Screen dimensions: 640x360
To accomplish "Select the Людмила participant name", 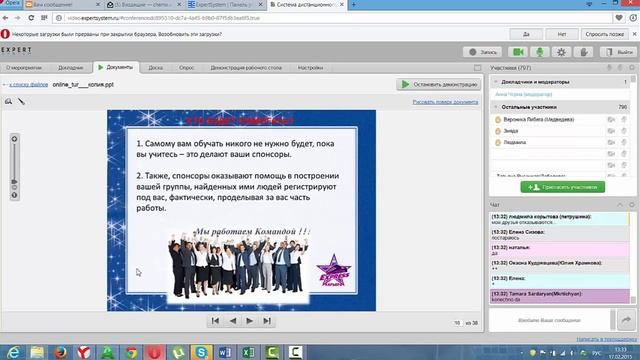I will [515, 142].
